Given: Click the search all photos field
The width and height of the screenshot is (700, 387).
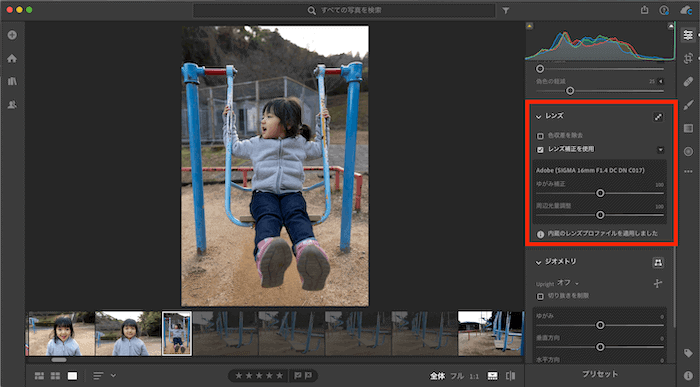Looking at the screenshot, I should [x=344, y=10].
